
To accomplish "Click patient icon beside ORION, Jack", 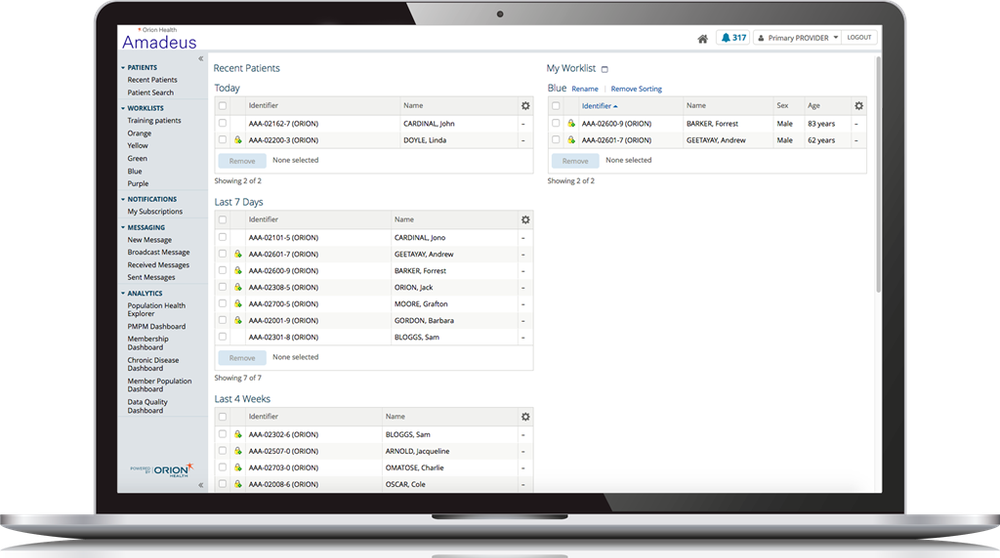I will click(x=238, y=287).
